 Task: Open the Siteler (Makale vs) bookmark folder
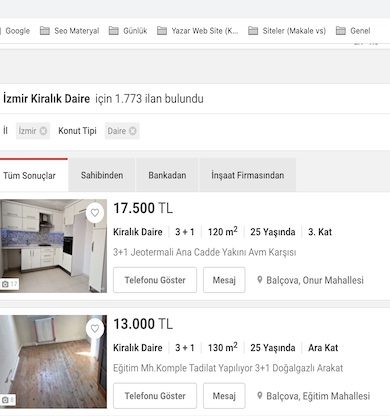pos(287,31)
